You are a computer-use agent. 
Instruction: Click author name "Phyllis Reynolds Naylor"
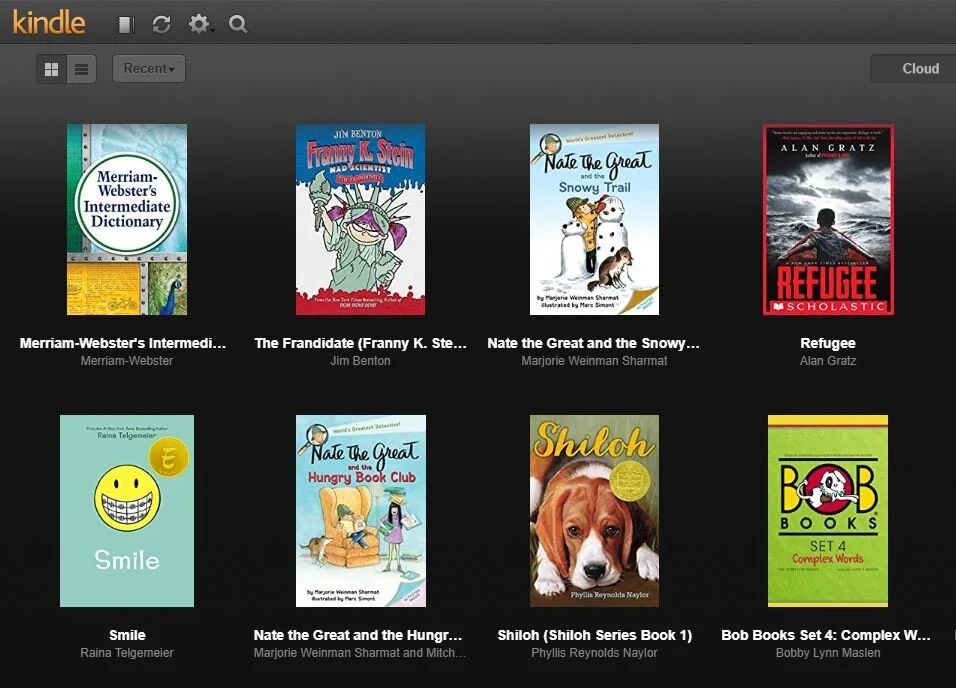pos(594,653)
